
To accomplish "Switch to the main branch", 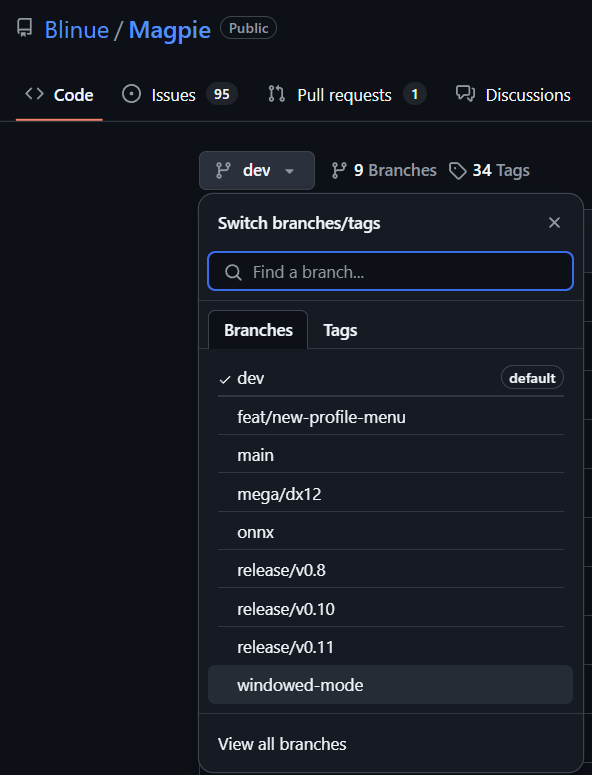I will tap(390, 455).
